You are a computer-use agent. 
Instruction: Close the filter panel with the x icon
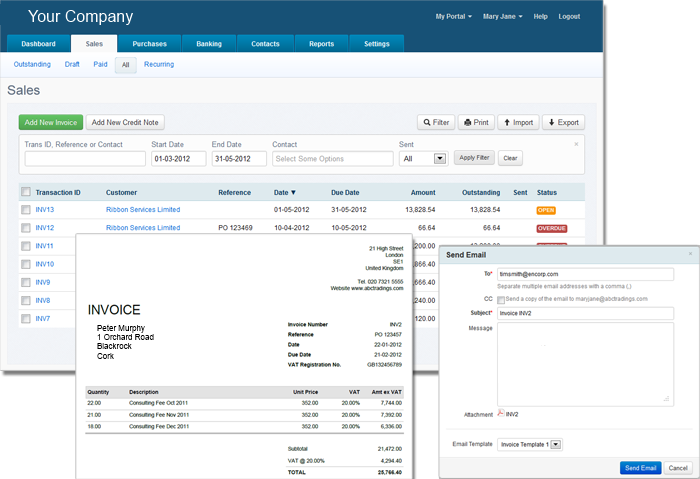(576, 144)
